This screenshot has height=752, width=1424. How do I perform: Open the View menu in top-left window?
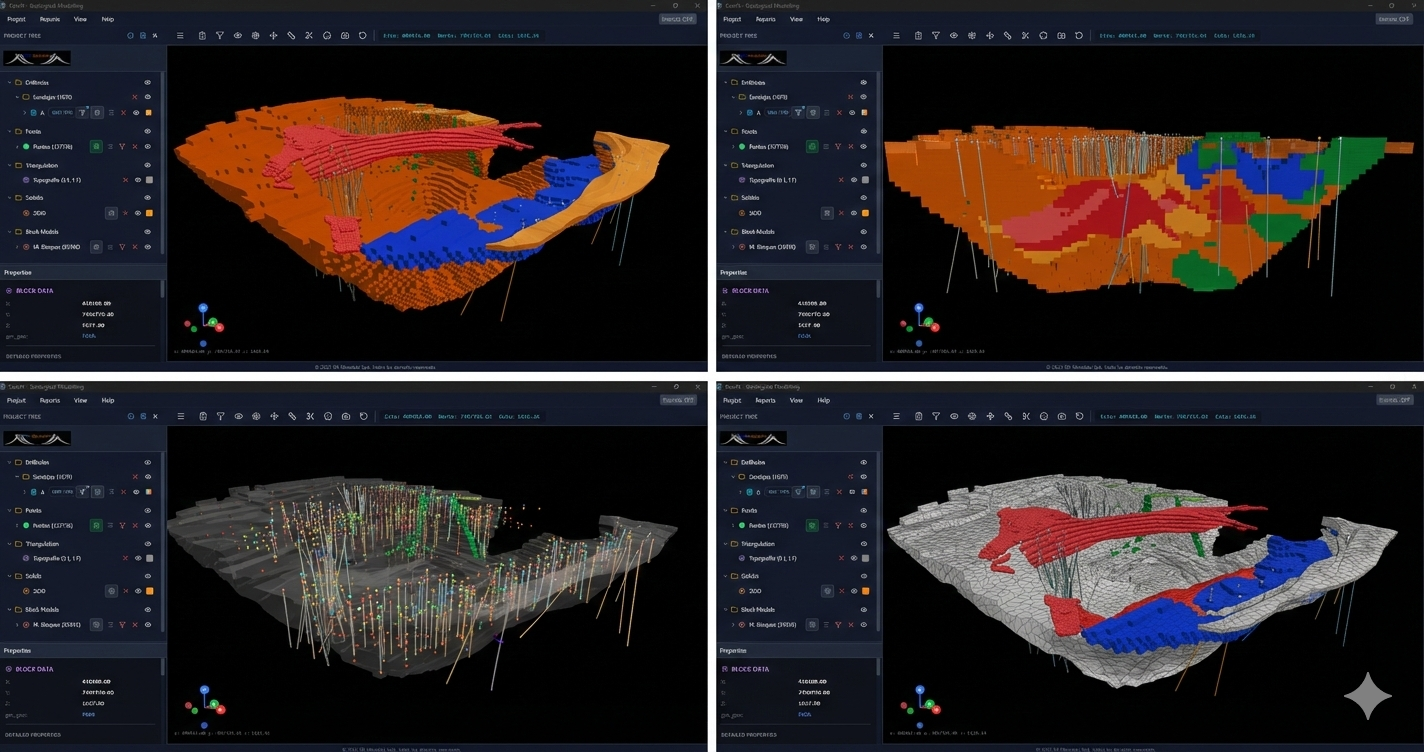[x=80, y=19]
